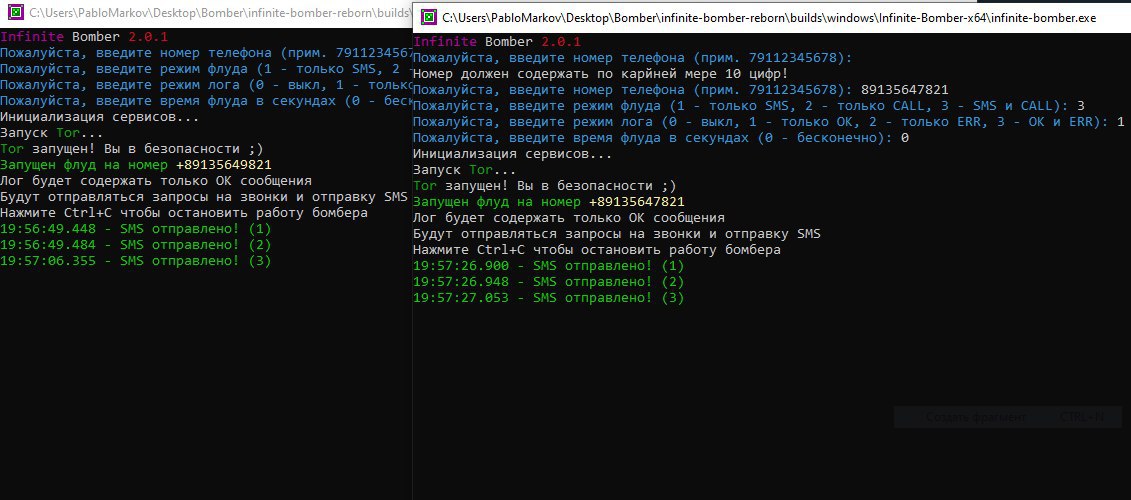The image size is (1131, 500).
Task: Click log entry 19:57:27.053 SMS отправлено (3)
Action: 548,298
